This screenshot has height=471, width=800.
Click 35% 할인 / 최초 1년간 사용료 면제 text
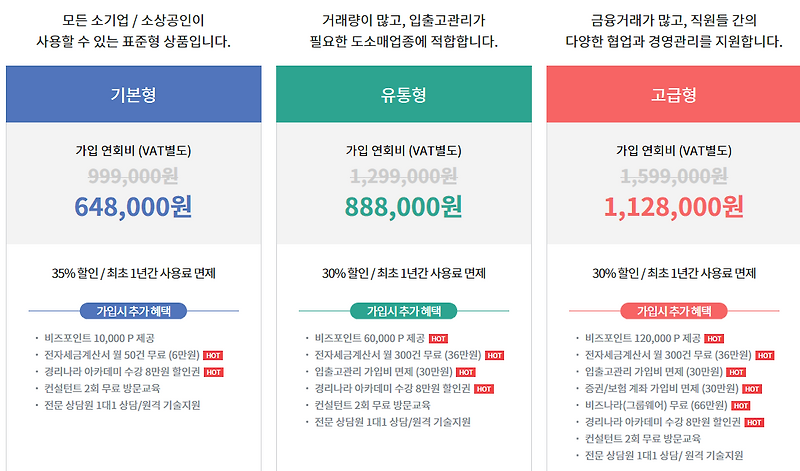134,274
